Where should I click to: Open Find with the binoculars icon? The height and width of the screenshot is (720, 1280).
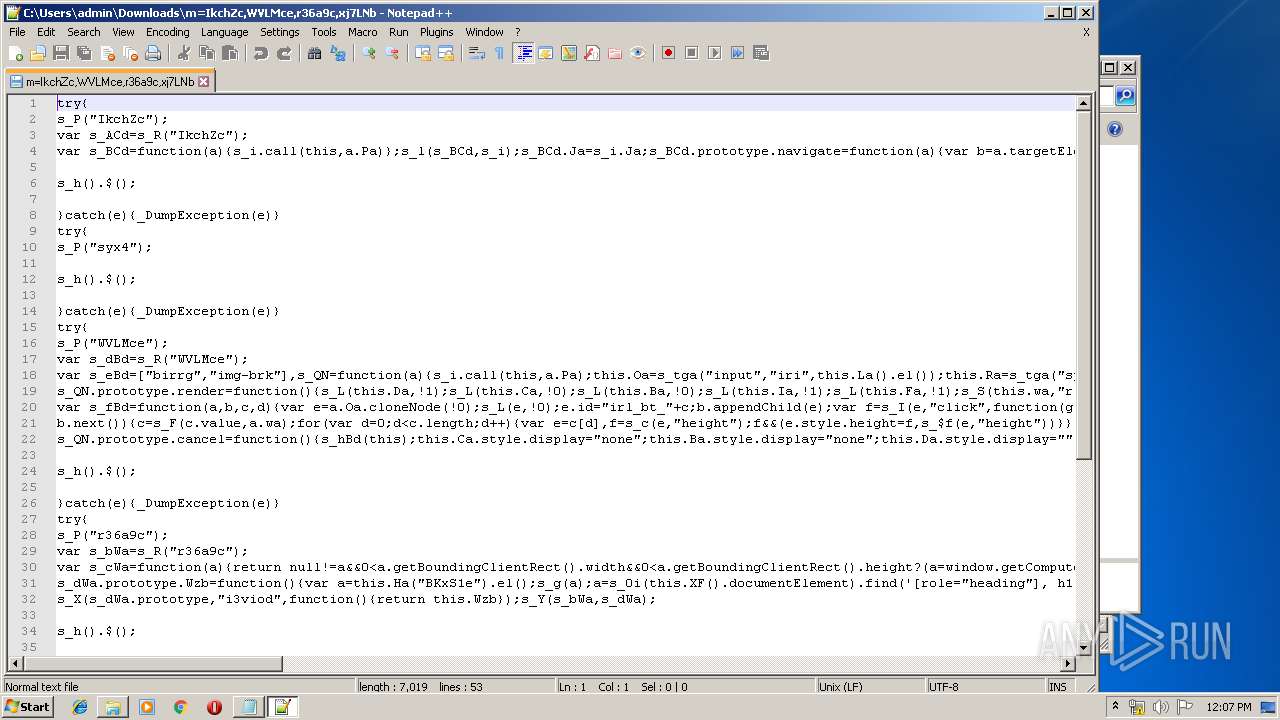coord(314,53)
